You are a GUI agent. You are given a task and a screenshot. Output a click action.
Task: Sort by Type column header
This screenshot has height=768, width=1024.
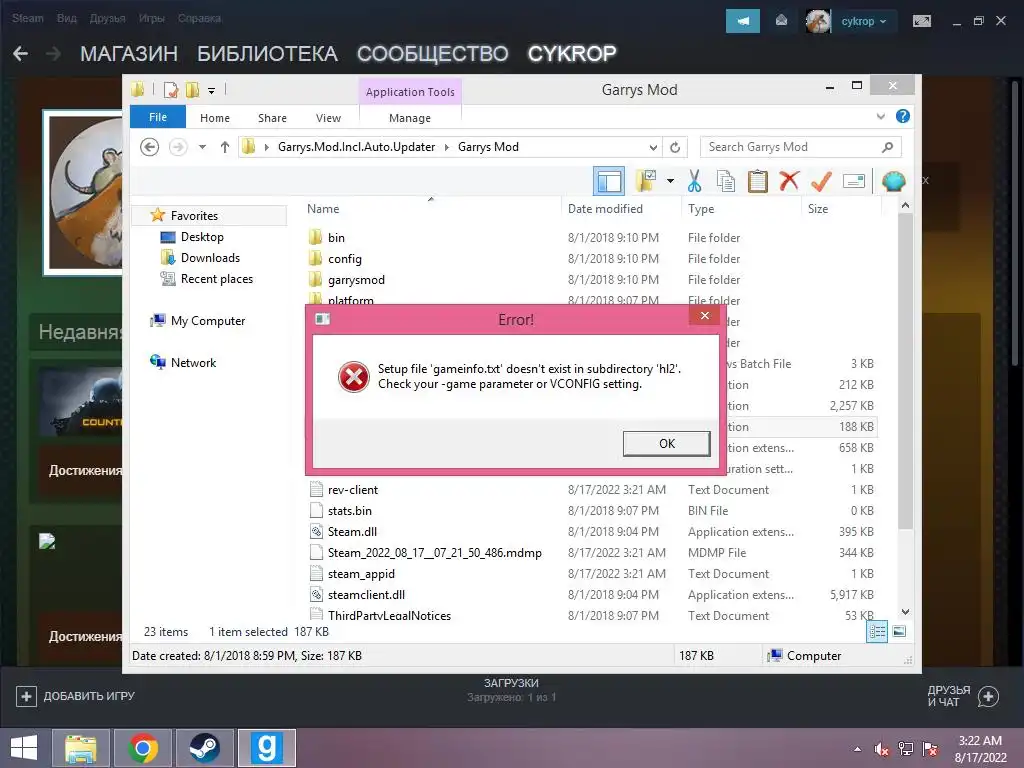click(x=701, y=209)
